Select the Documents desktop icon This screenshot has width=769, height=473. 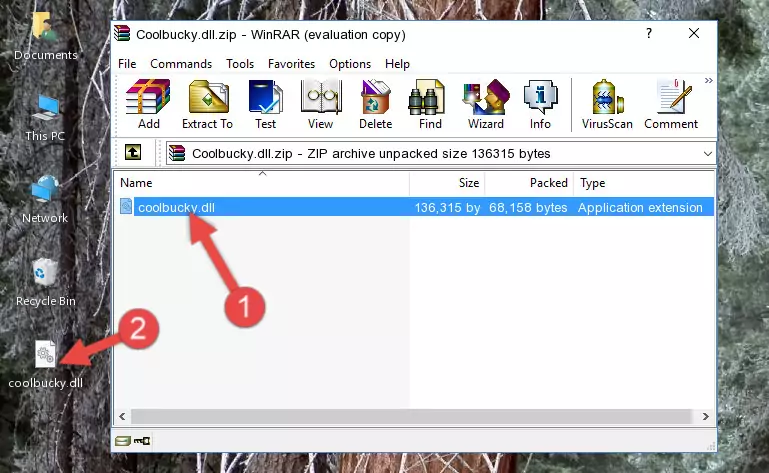[x=45, y=36]
